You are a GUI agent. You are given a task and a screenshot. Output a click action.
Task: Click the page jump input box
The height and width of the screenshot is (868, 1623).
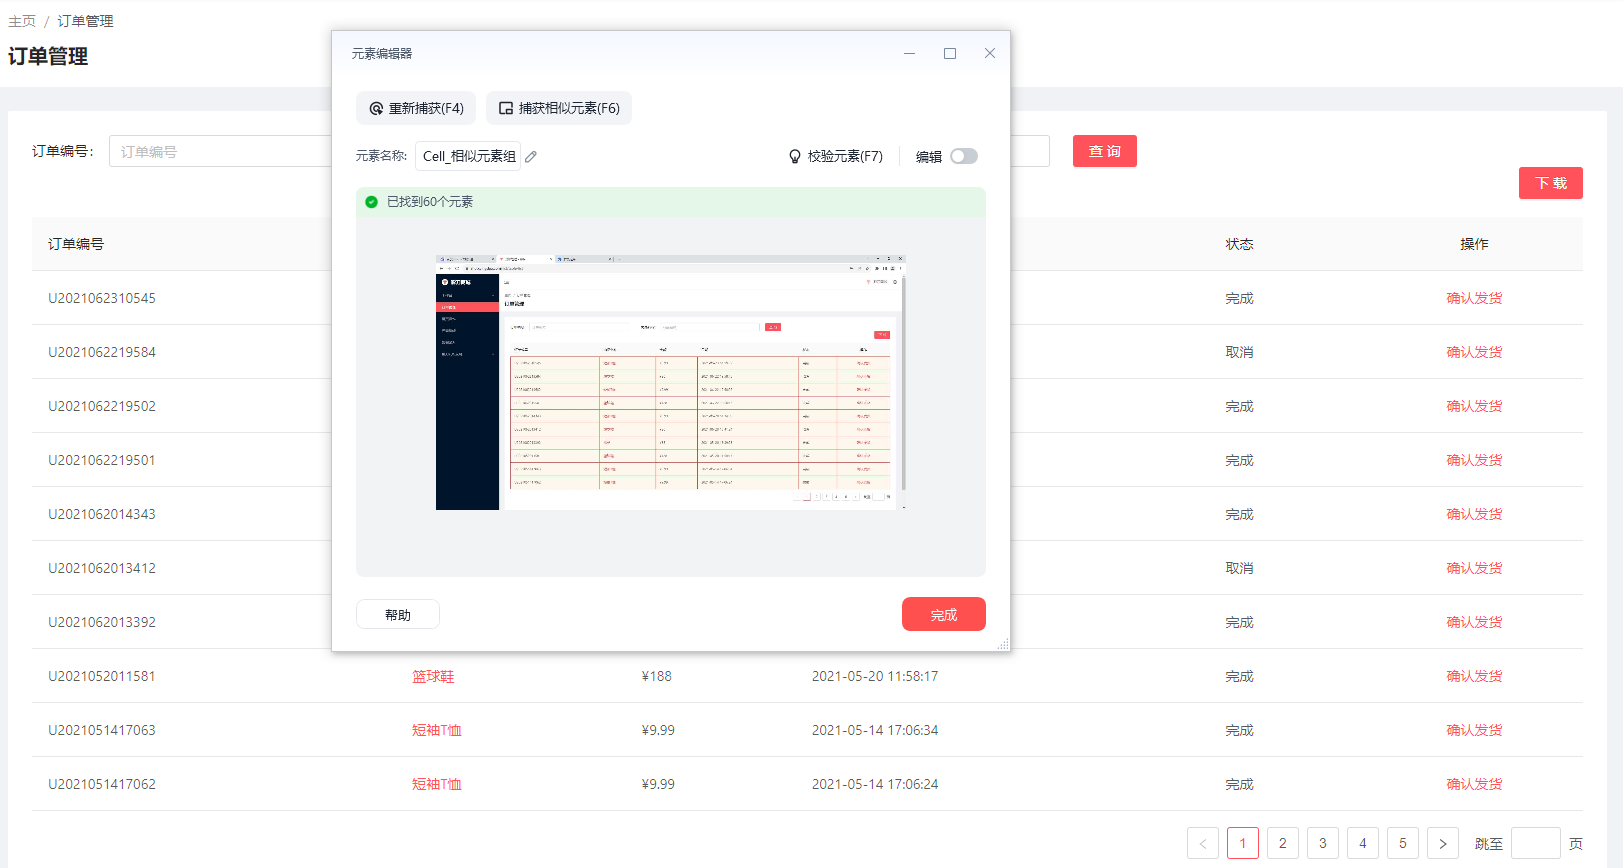click(1535, 843)
